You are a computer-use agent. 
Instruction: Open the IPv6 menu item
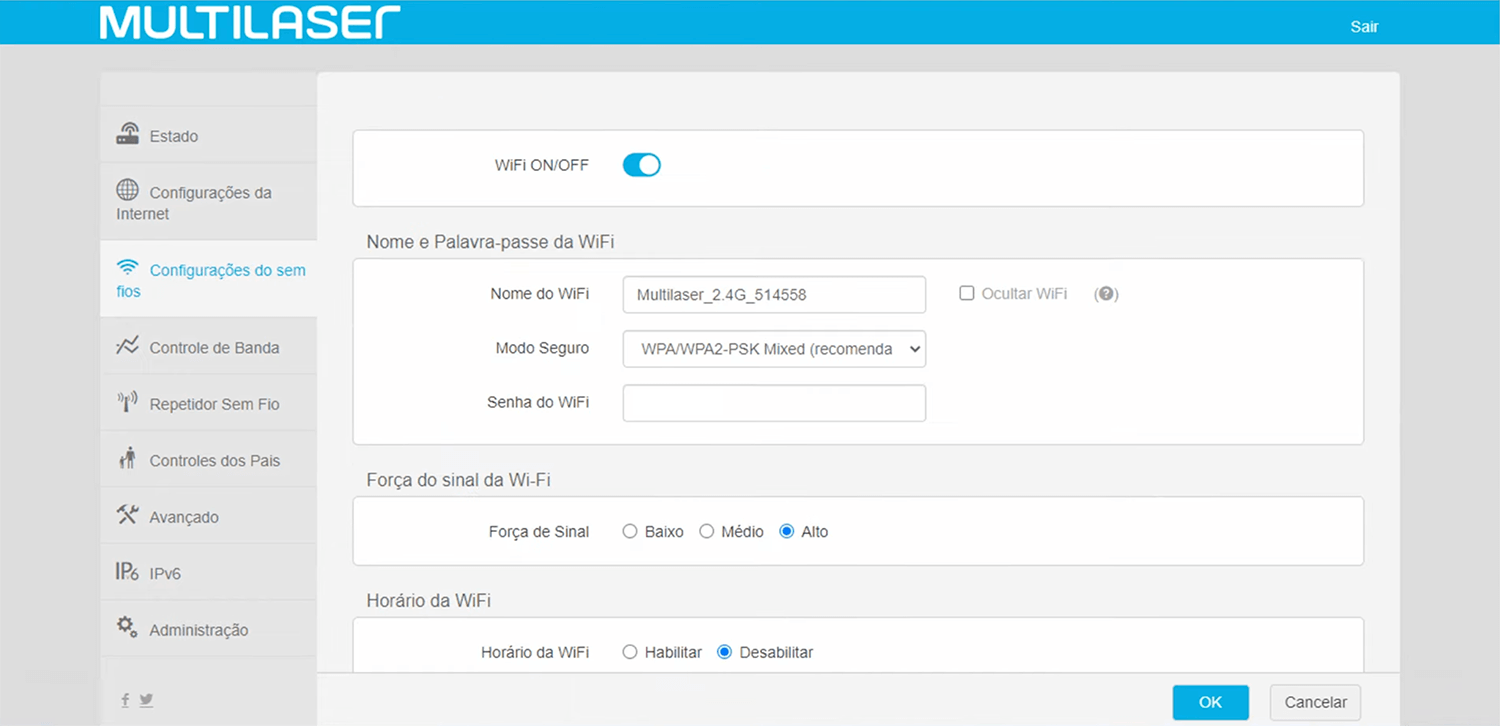tap(165, 574)
